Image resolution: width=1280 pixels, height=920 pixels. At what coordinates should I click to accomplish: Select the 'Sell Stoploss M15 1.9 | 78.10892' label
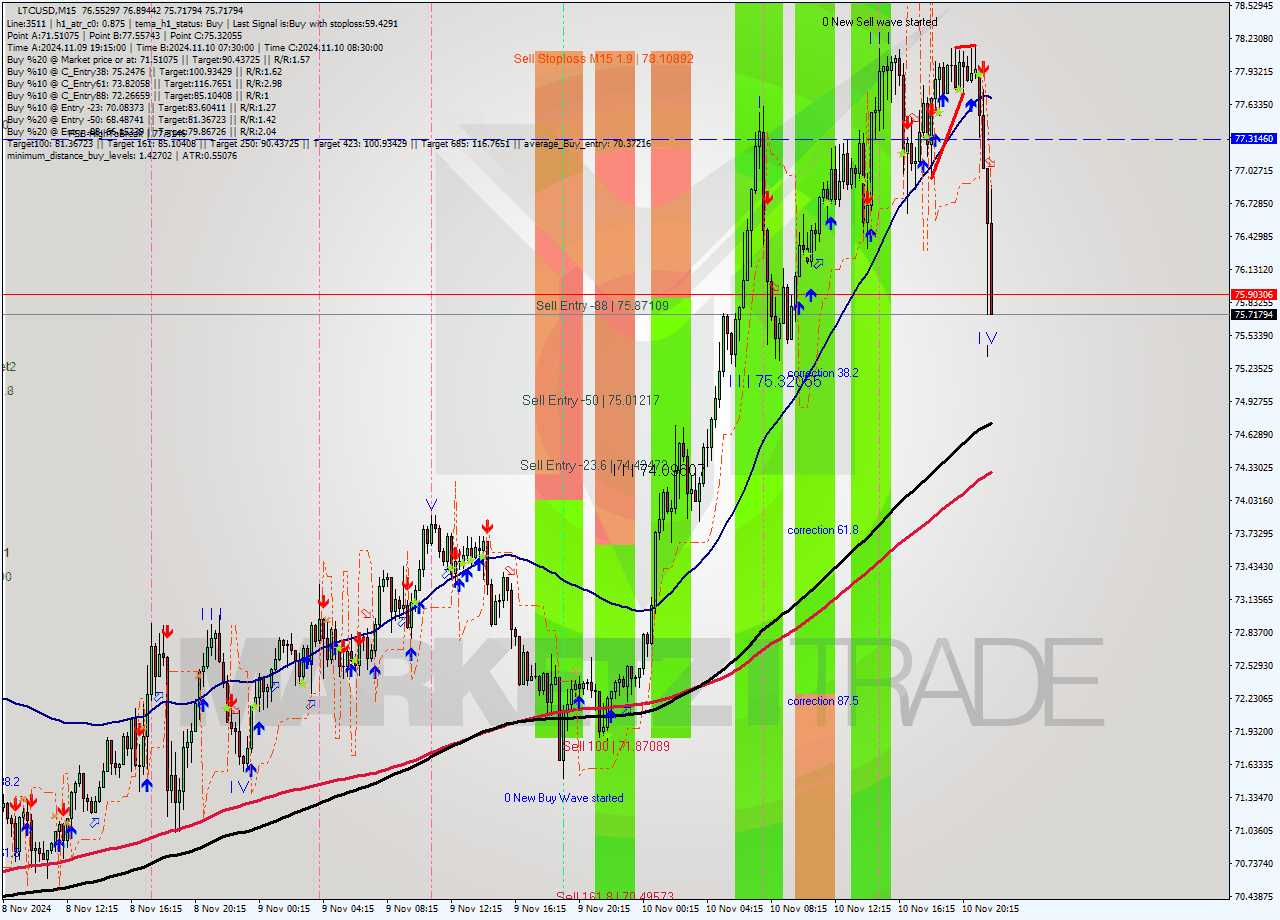click(x=603, y=59)
